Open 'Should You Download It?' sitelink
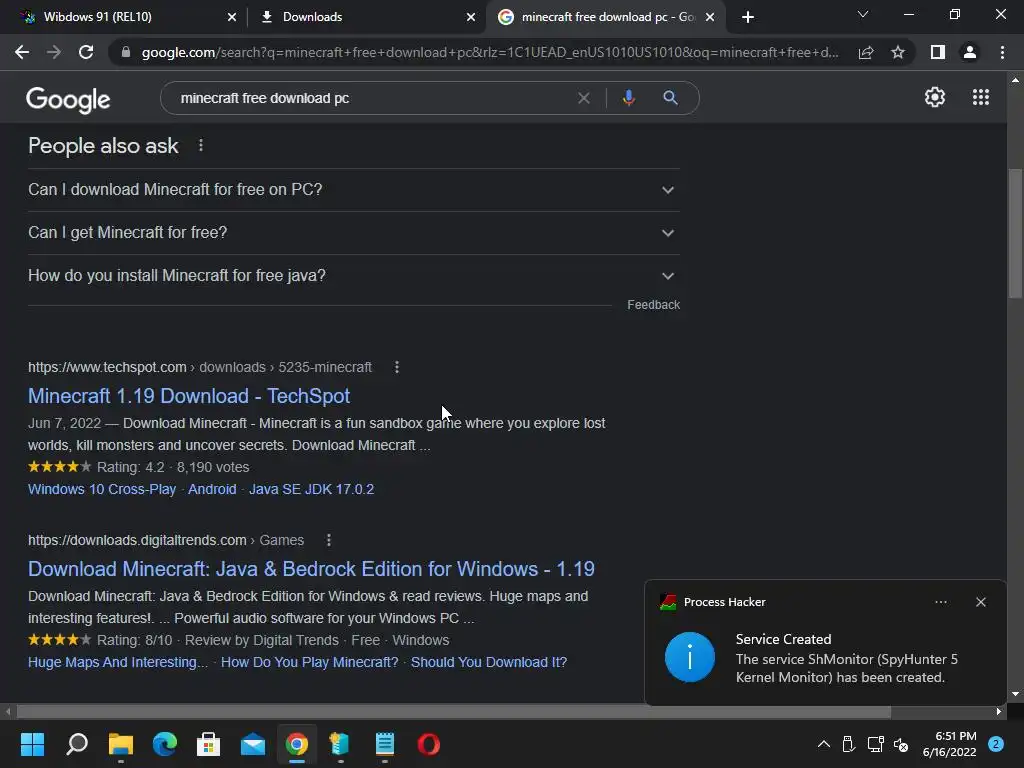Viewport: 1024px width, 768px height. click(488, 662)
